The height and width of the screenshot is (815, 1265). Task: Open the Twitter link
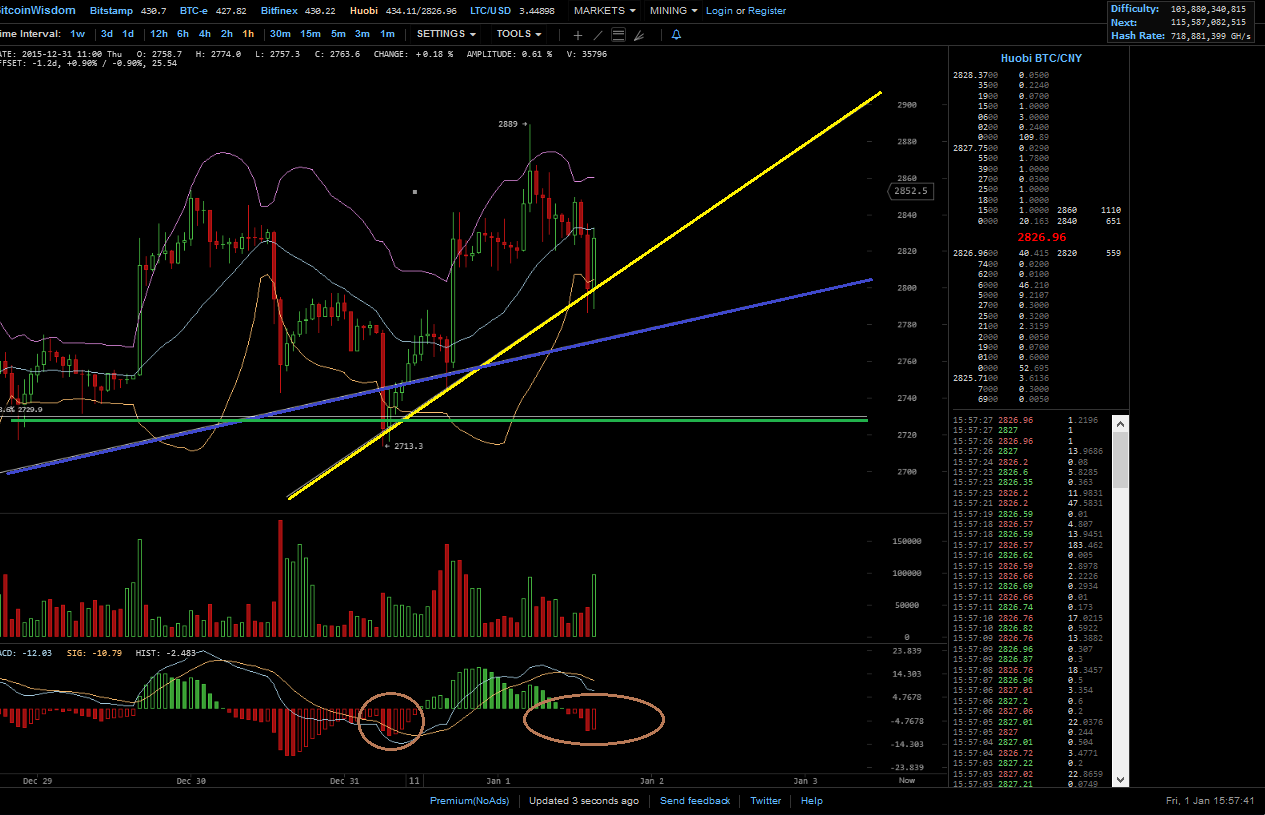pyautogui.click(x=766, y=801)
